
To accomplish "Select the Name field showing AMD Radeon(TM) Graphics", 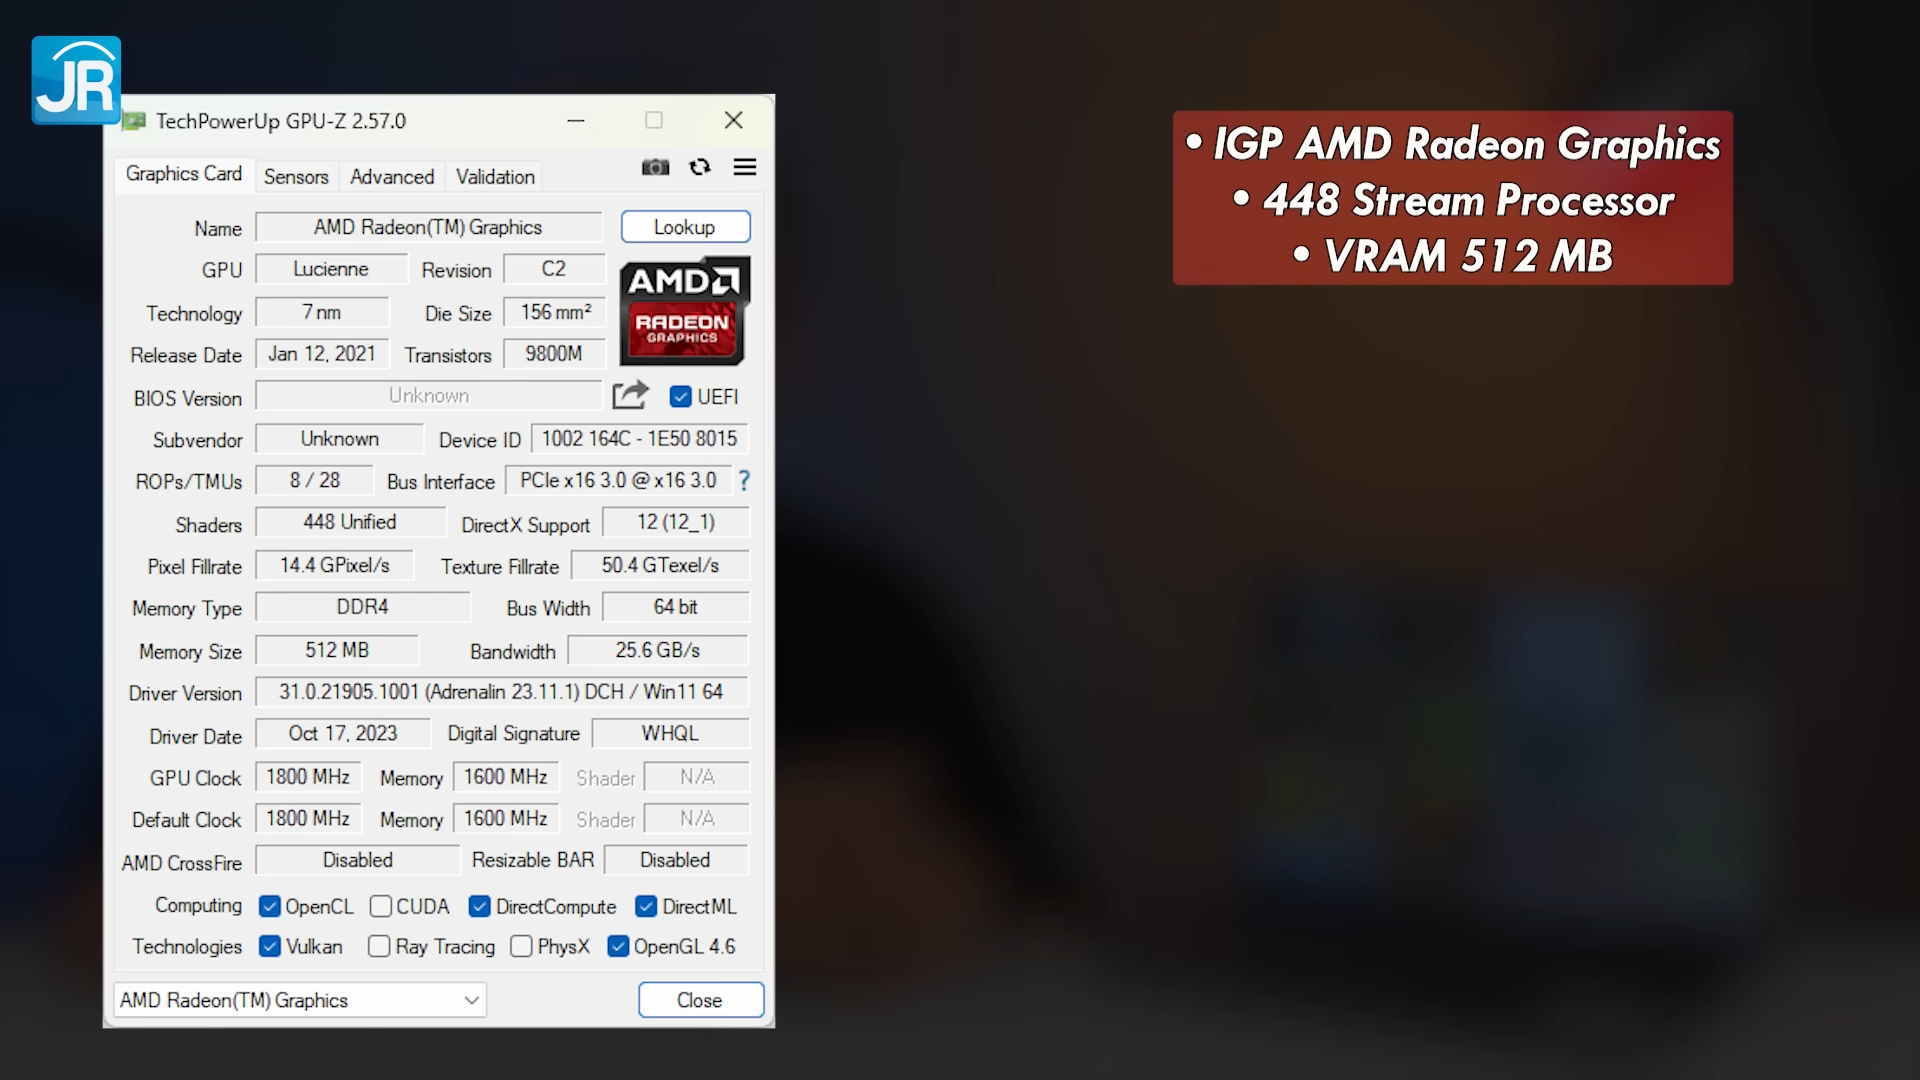I will tap(428, 227).
